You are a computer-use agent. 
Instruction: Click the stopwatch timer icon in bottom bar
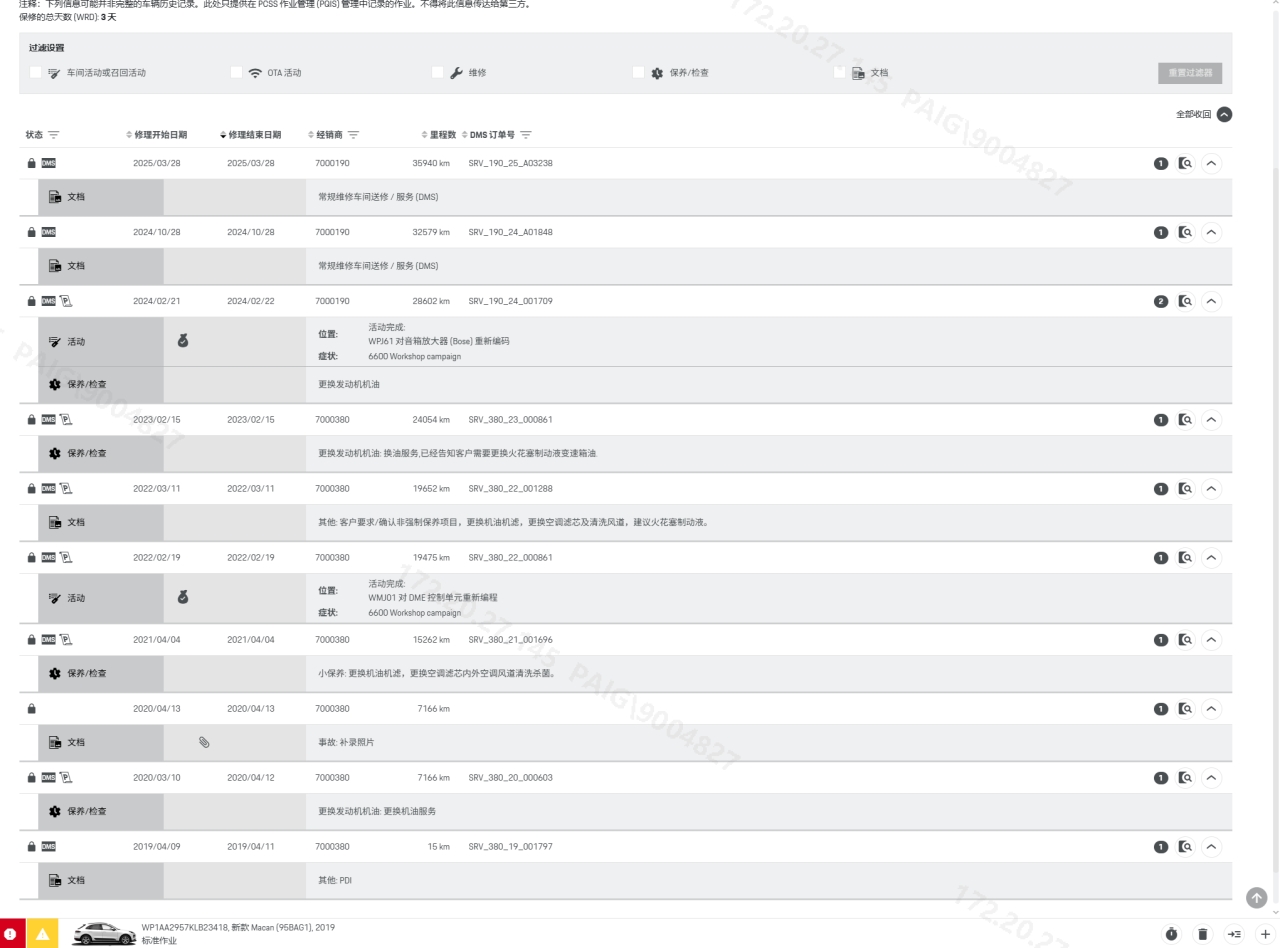click(1171, 933)
